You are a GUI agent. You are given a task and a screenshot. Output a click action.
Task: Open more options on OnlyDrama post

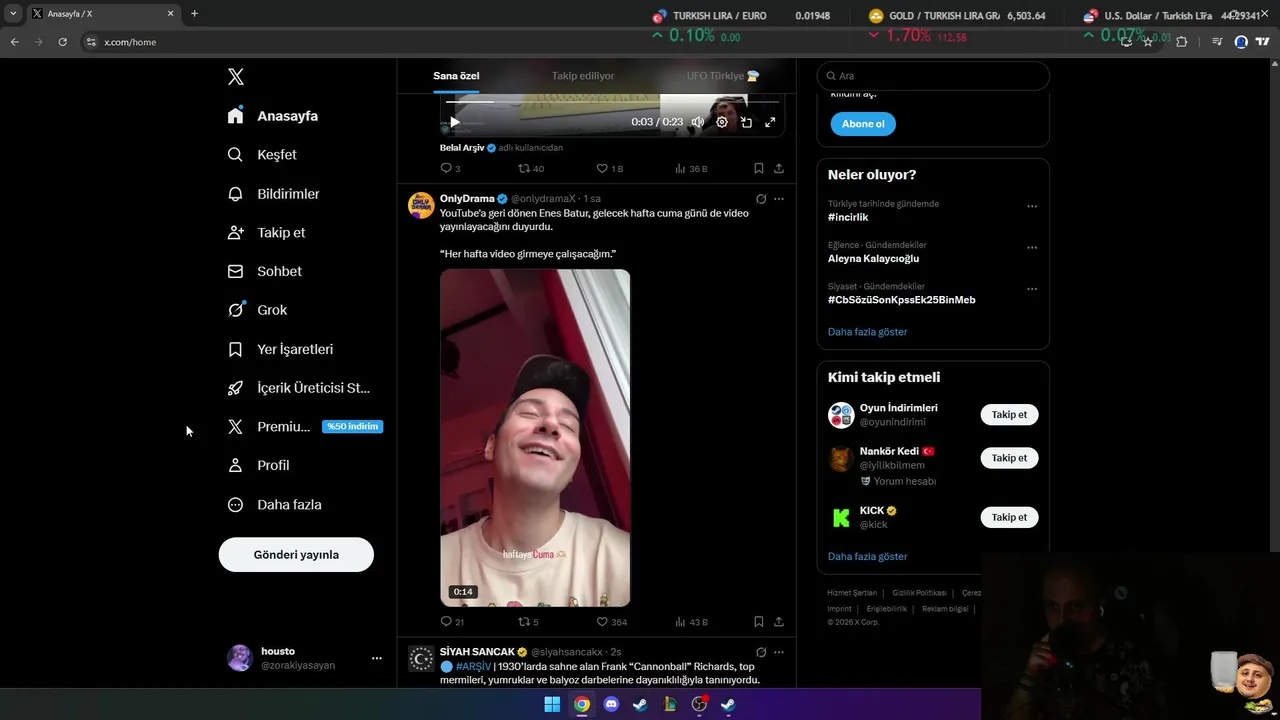coord(779,199)
